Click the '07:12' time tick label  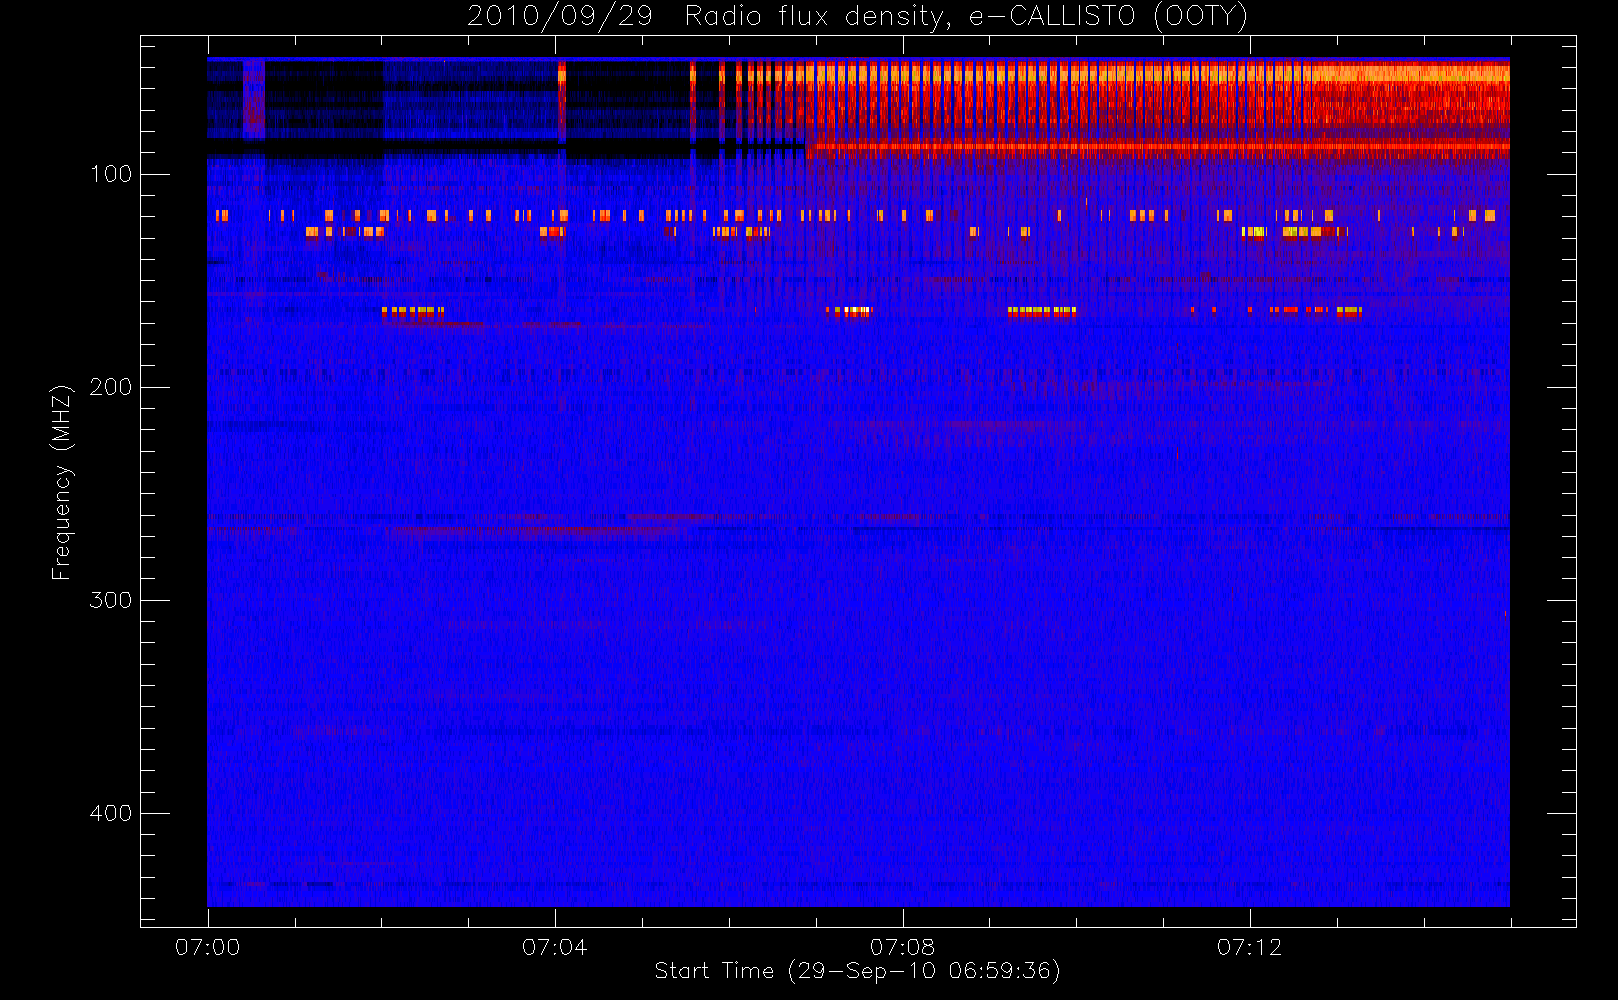1249,947
